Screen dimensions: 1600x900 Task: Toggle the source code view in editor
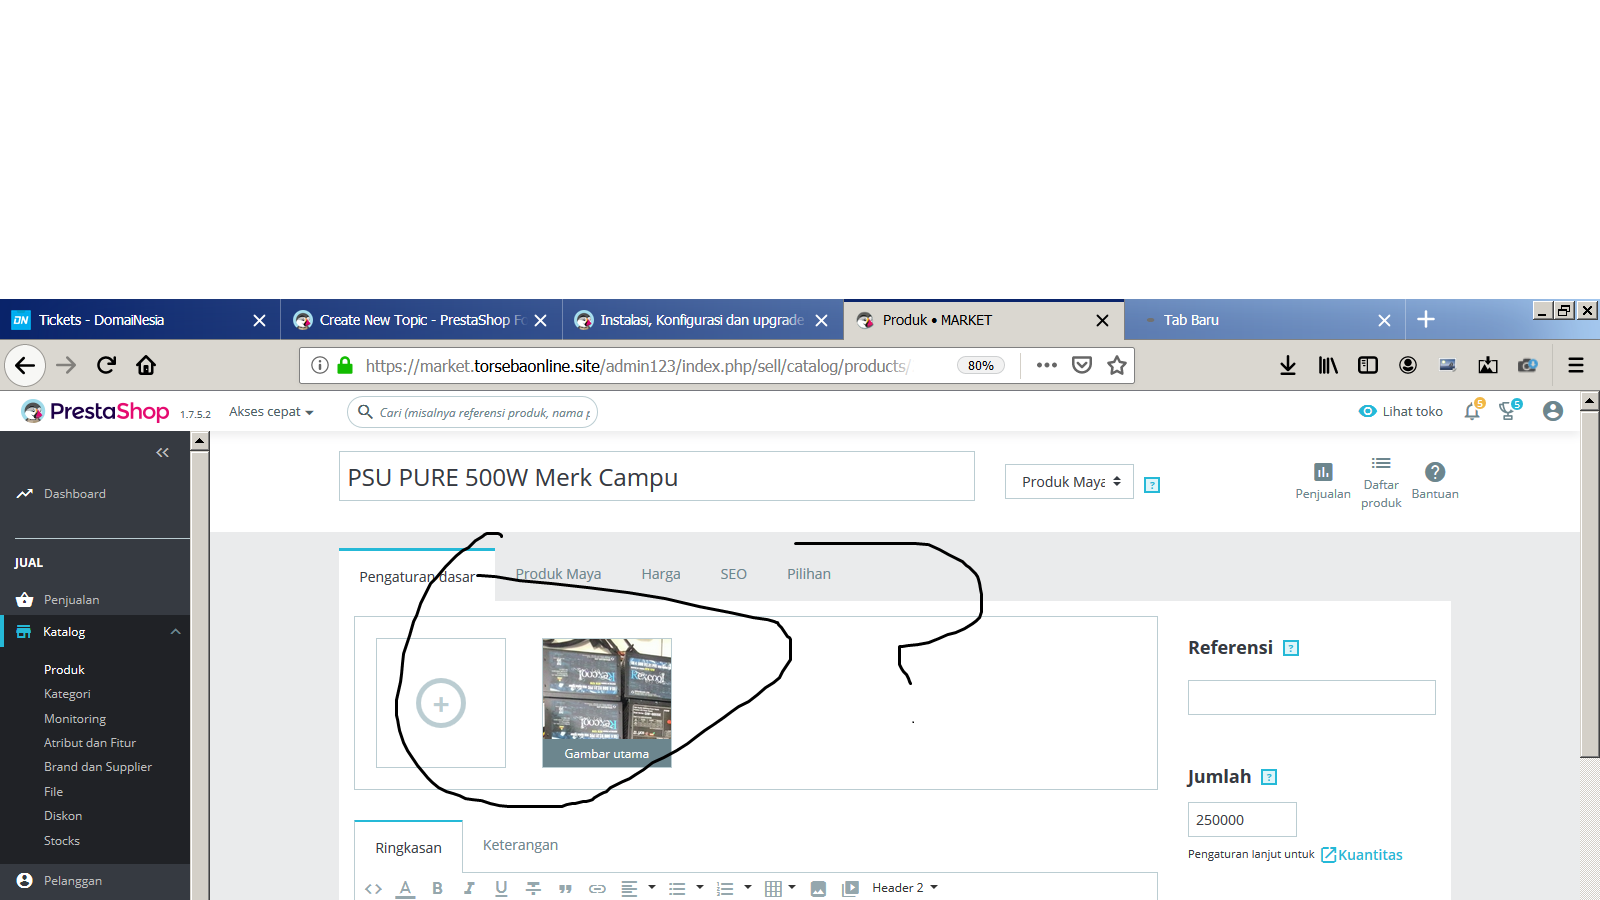[373, 888]
